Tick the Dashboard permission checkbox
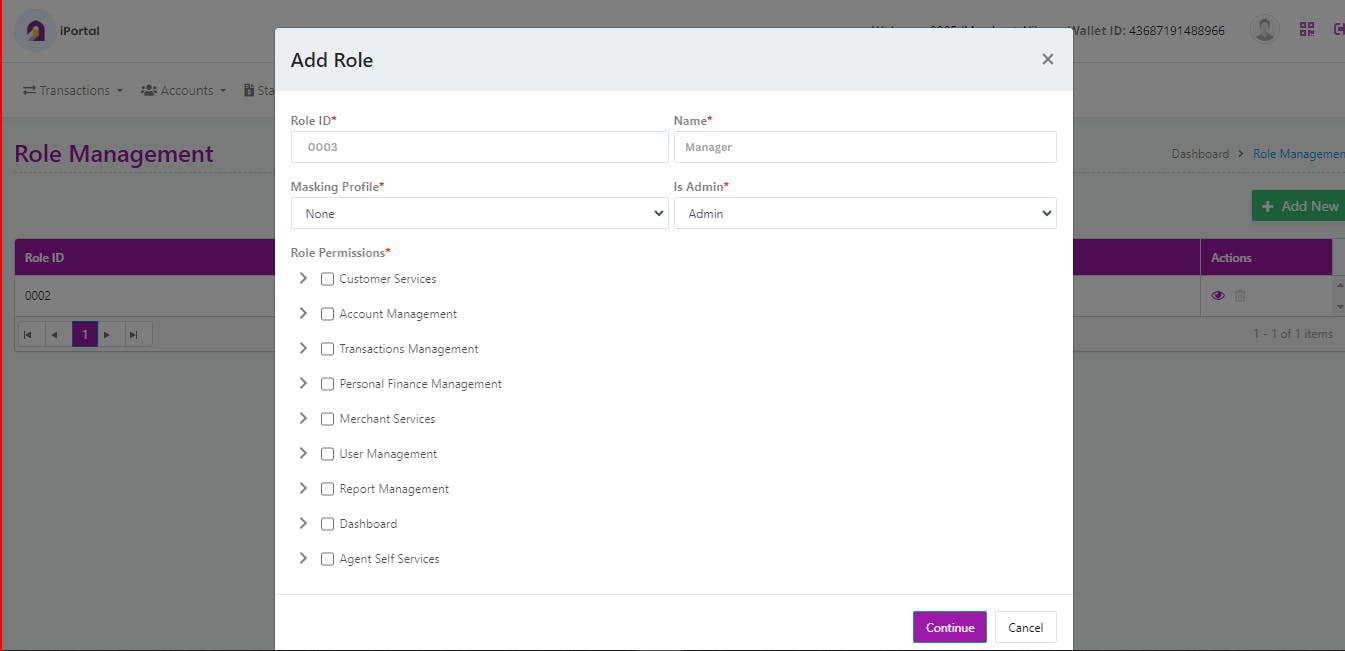The width and height of the screenshot is (1345, 651). click(x=327, y=524)
